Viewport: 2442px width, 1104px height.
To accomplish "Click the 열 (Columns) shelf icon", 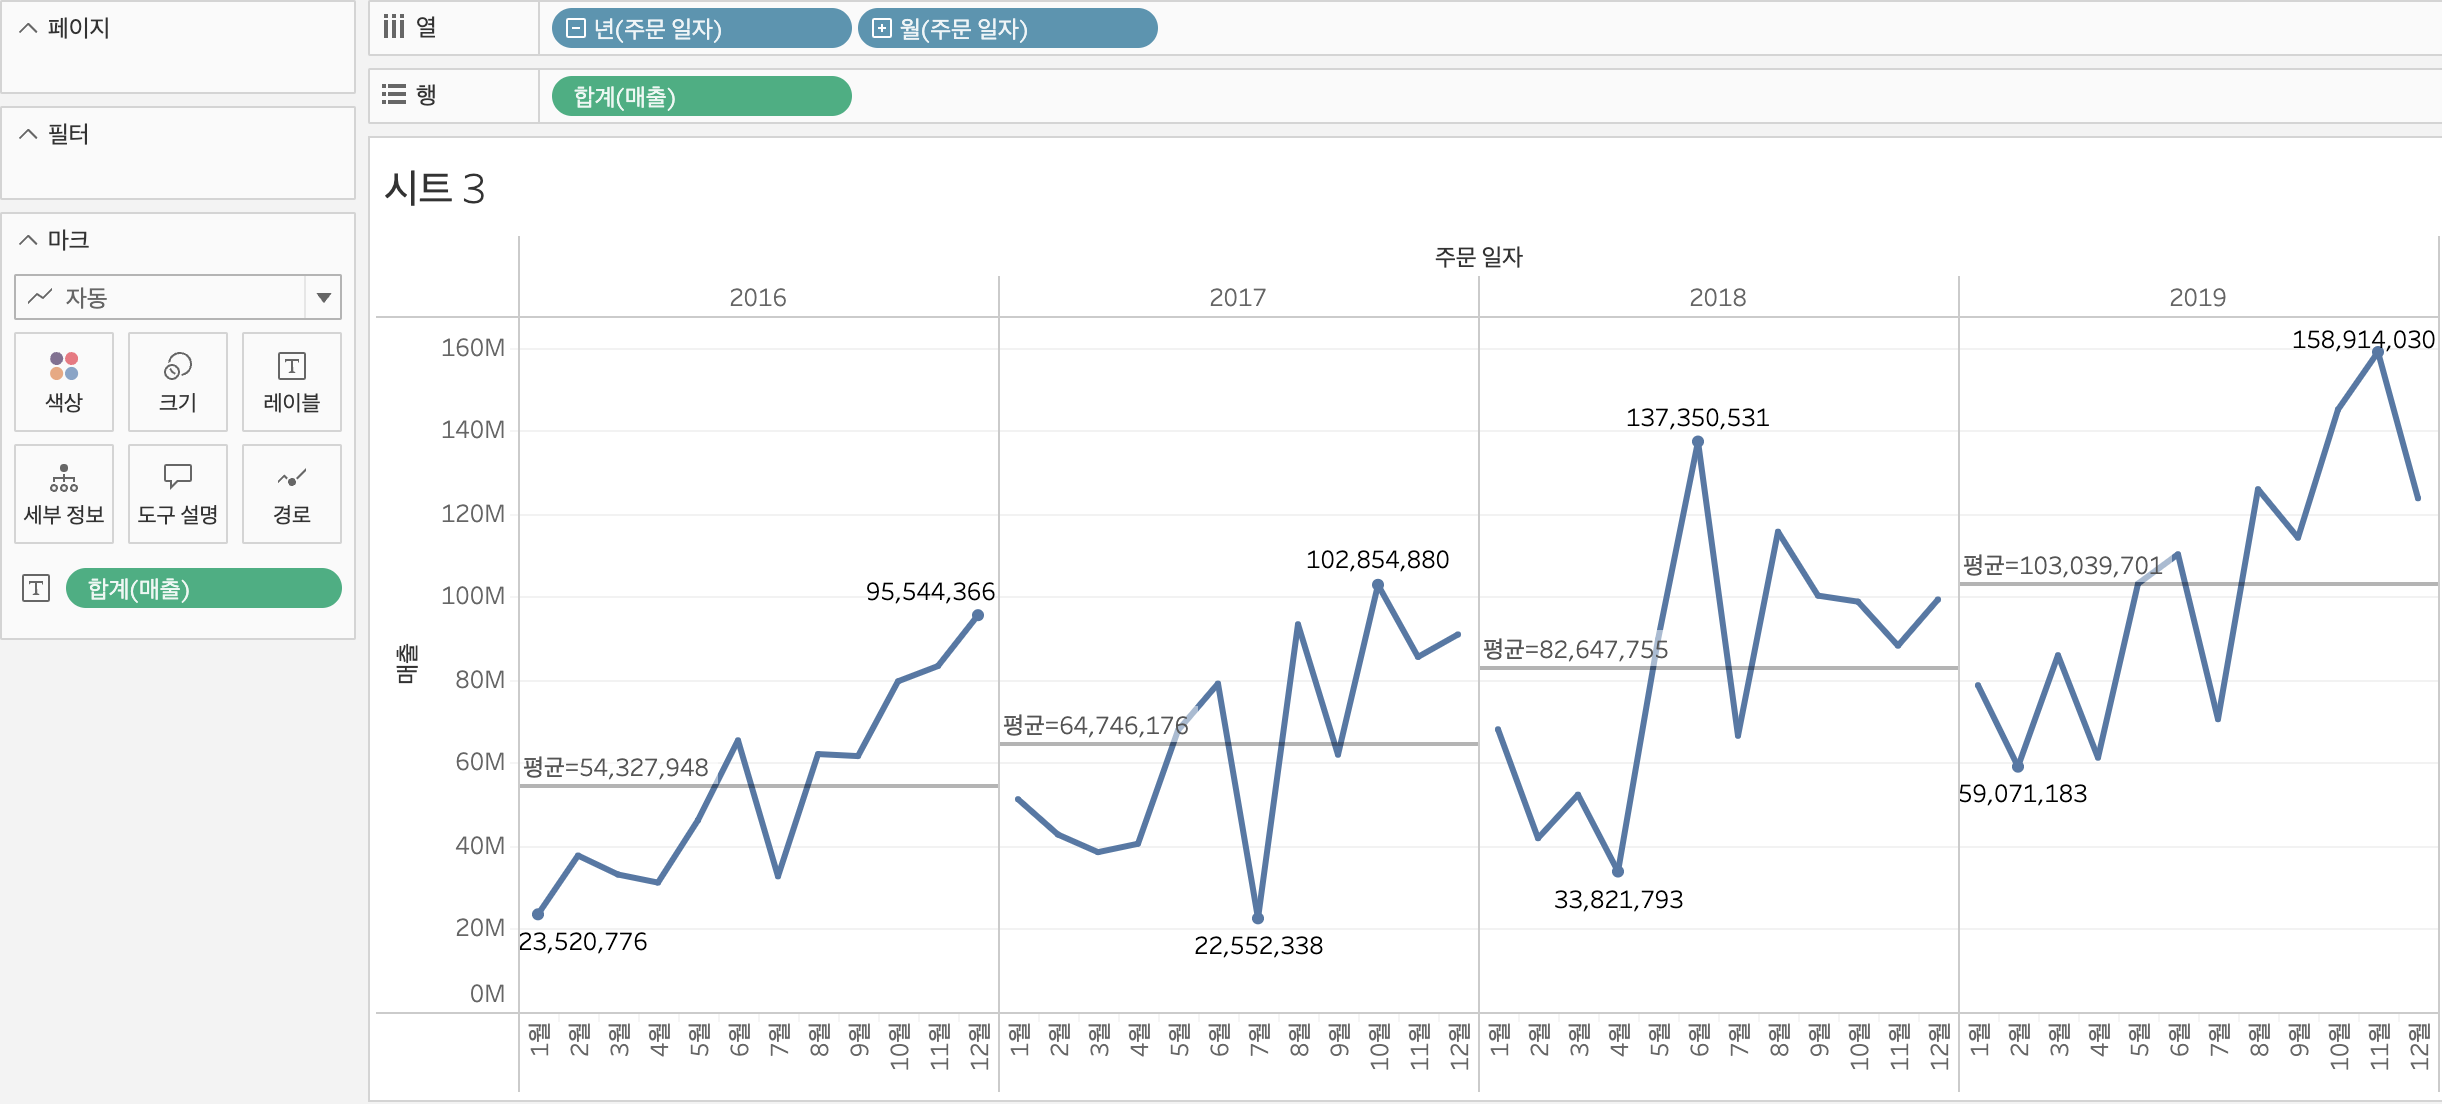I will coord(394,27).
